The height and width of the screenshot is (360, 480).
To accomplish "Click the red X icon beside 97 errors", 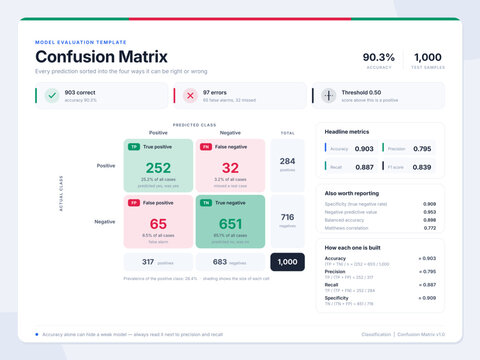I will click(190, 96).
